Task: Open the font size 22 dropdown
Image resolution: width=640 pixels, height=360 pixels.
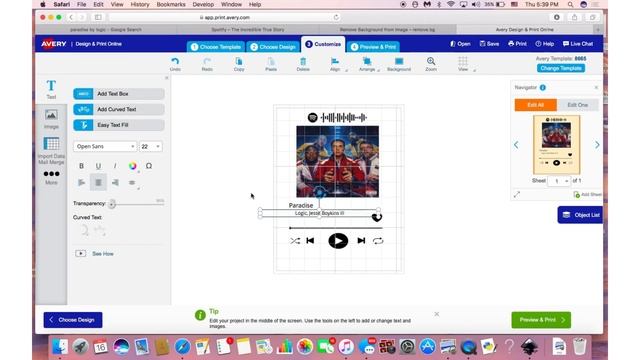Action: pyautogui.click(x=151, y=146)
